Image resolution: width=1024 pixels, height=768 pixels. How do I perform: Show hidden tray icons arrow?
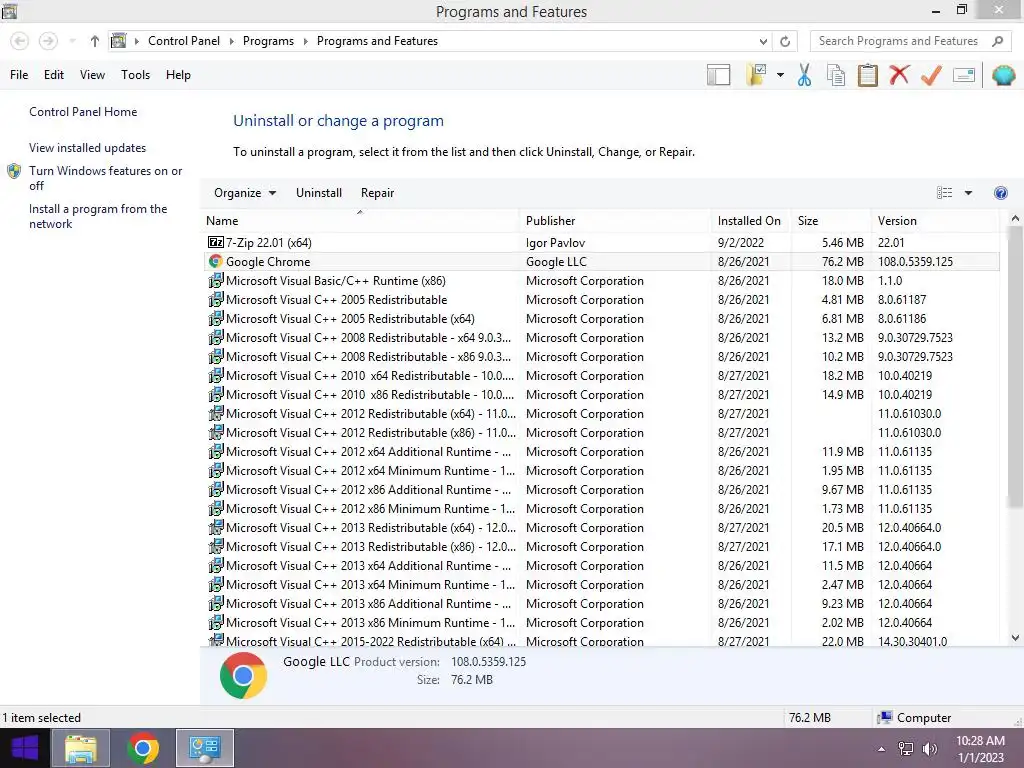click(882, 748)
